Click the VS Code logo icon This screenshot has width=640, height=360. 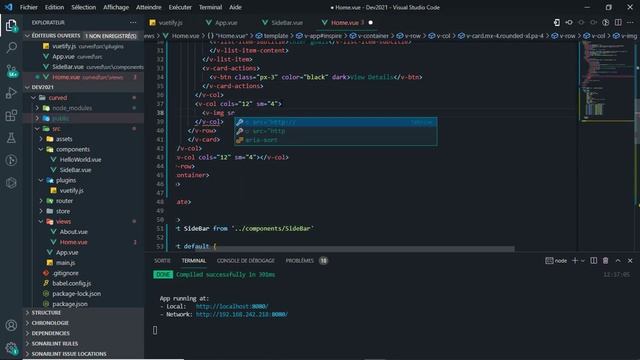point(9,7)
